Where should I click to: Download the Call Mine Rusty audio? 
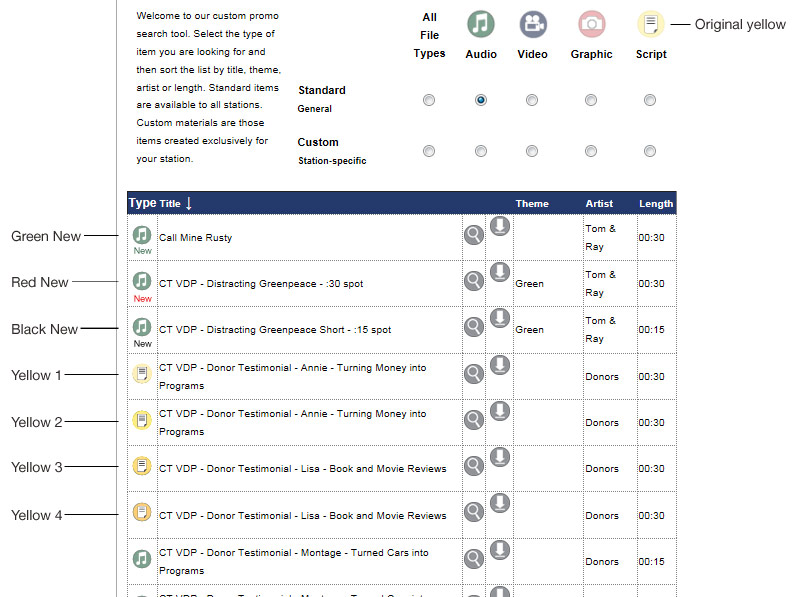pyautogui.click(x=500, y=226)
